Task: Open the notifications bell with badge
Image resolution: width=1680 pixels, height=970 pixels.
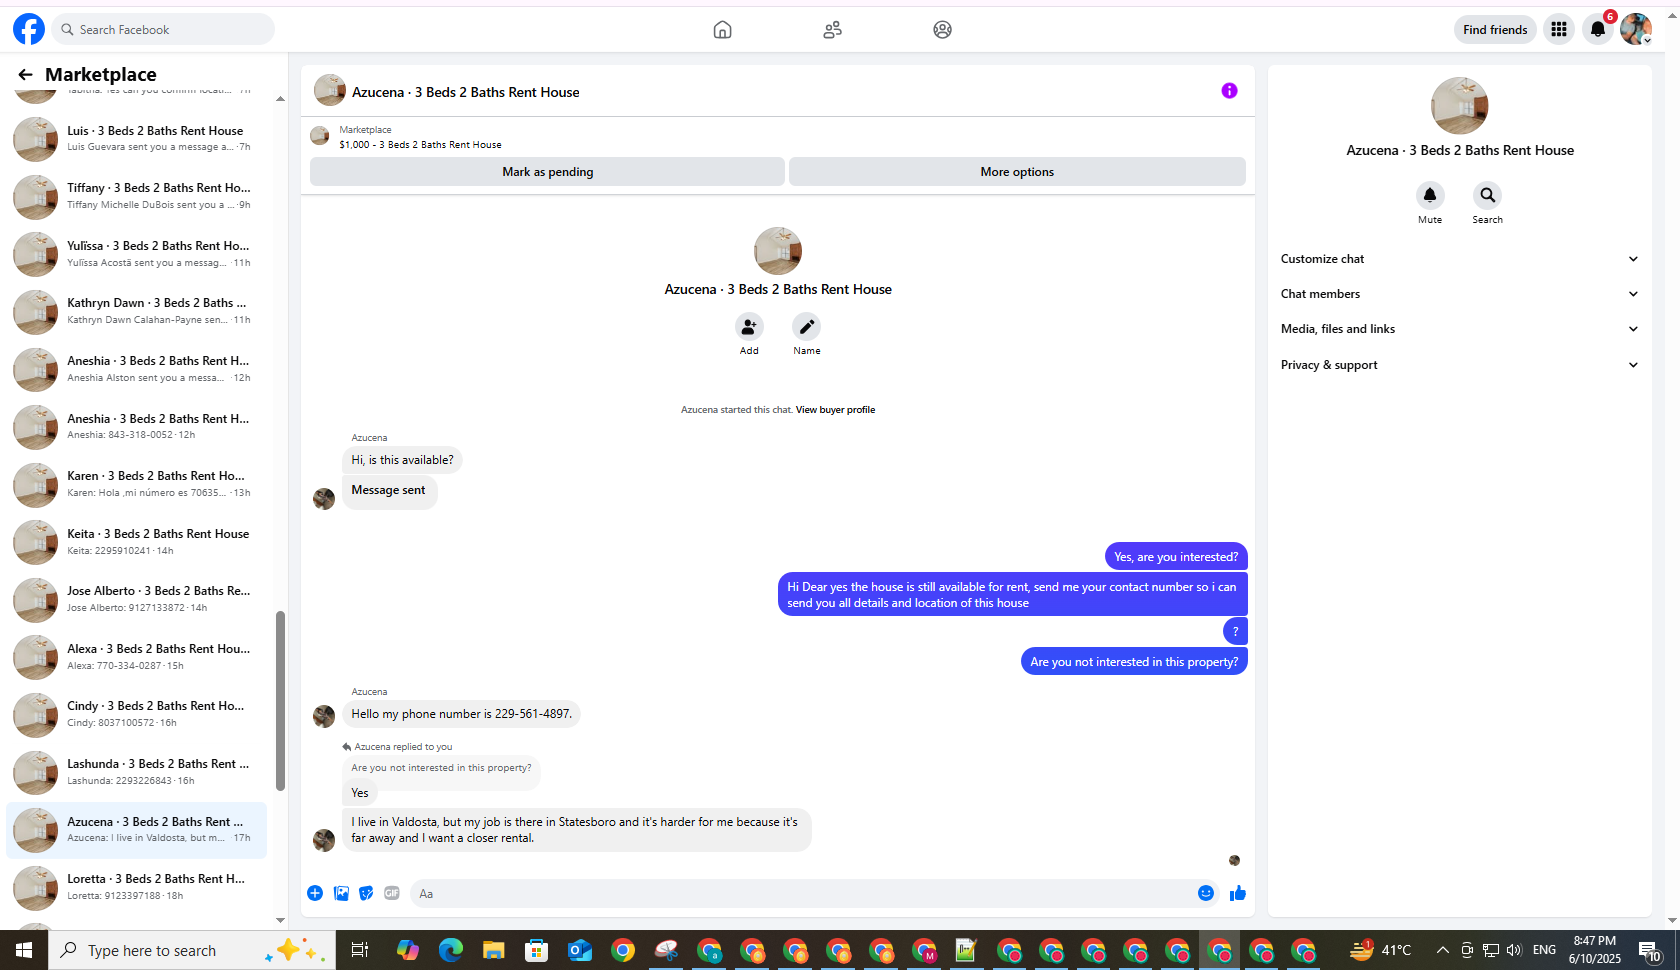Action: (1598, 29)
